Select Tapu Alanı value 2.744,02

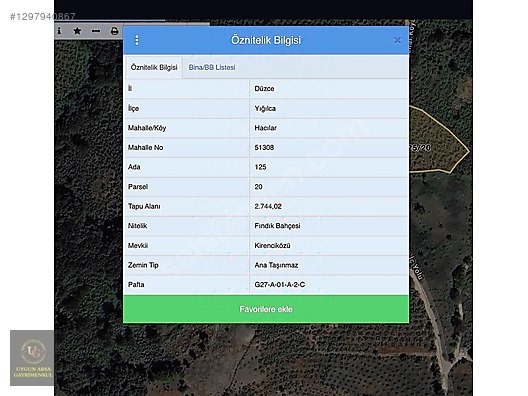pos(268,206)
